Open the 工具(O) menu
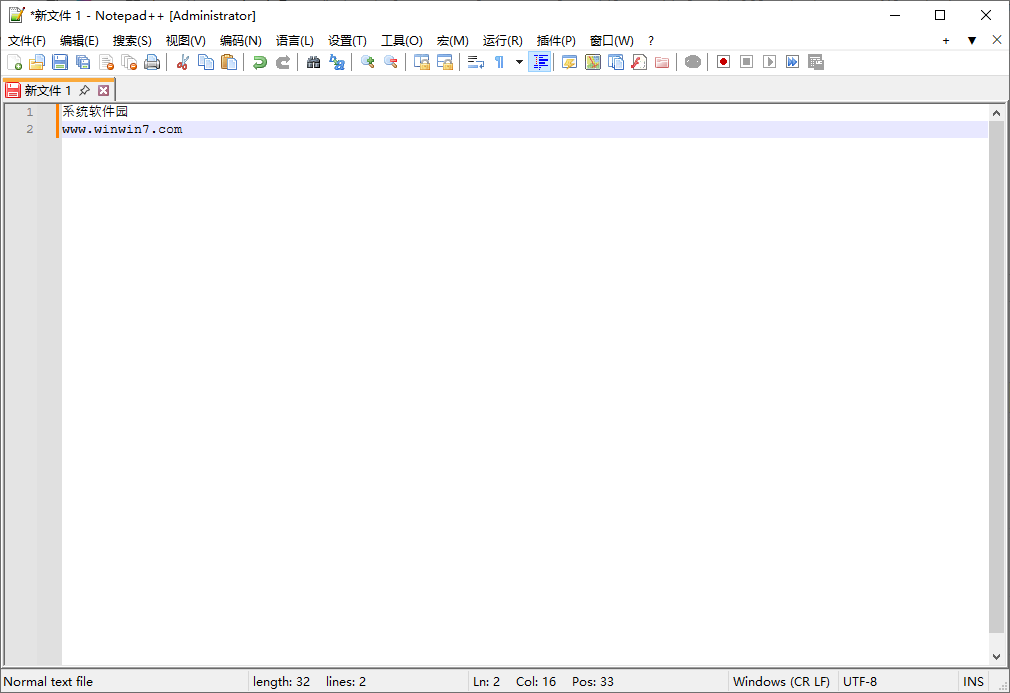Viewport: 1010px width, 693px height. 401,41
